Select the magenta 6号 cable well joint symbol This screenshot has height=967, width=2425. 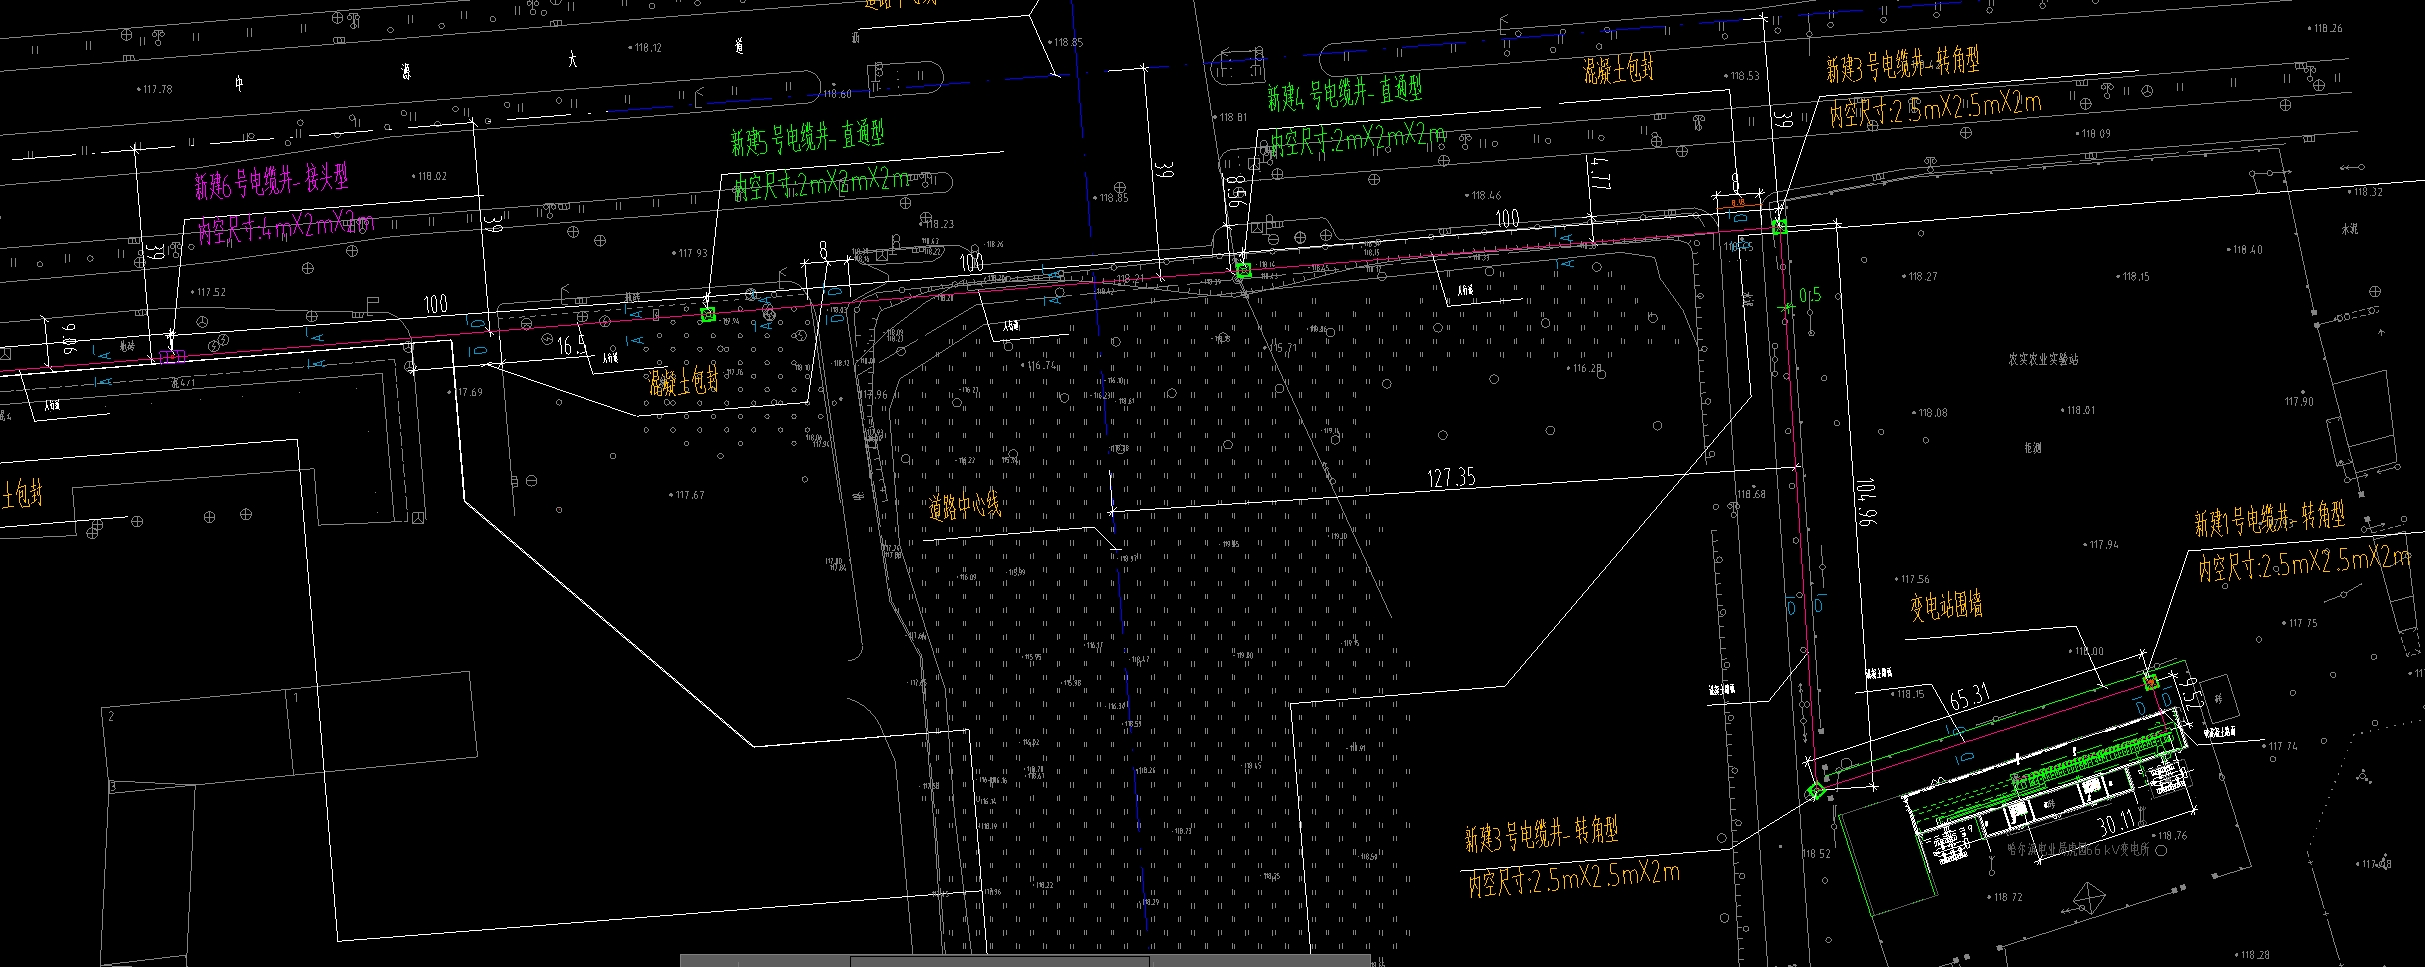point(174,355)
